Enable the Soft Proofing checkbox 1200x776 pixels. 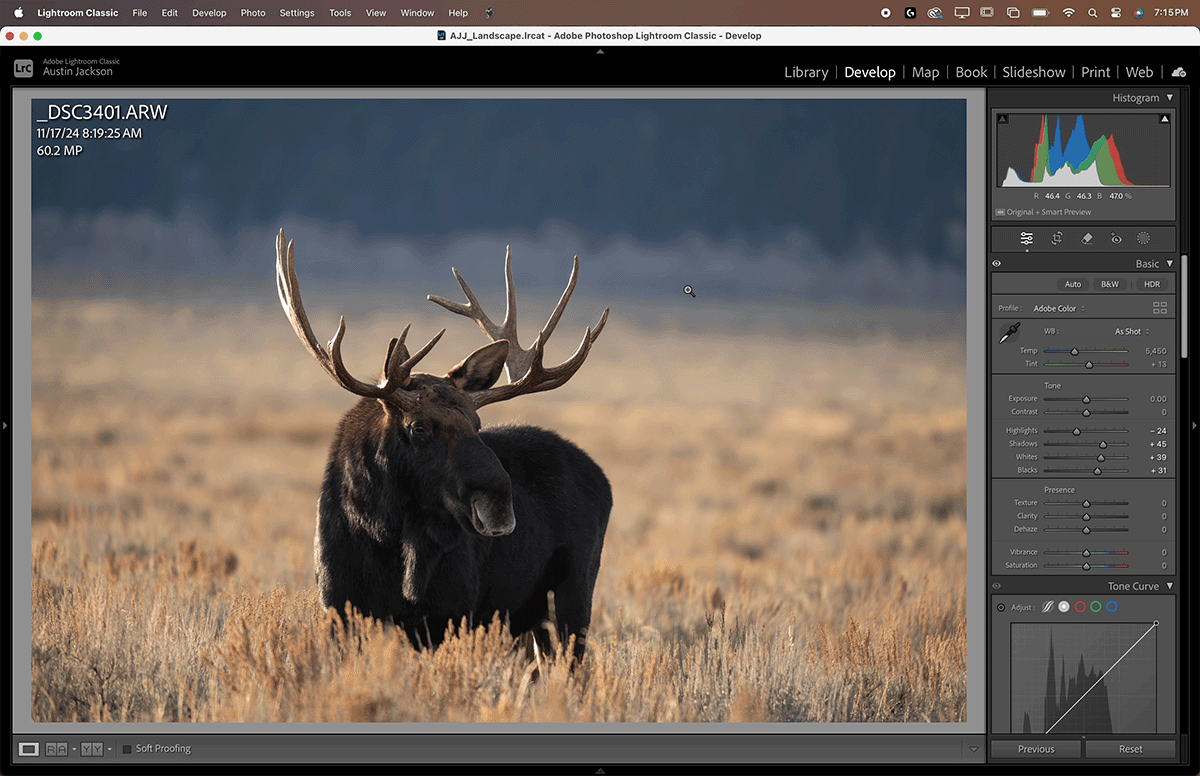[x=127, y=749]
